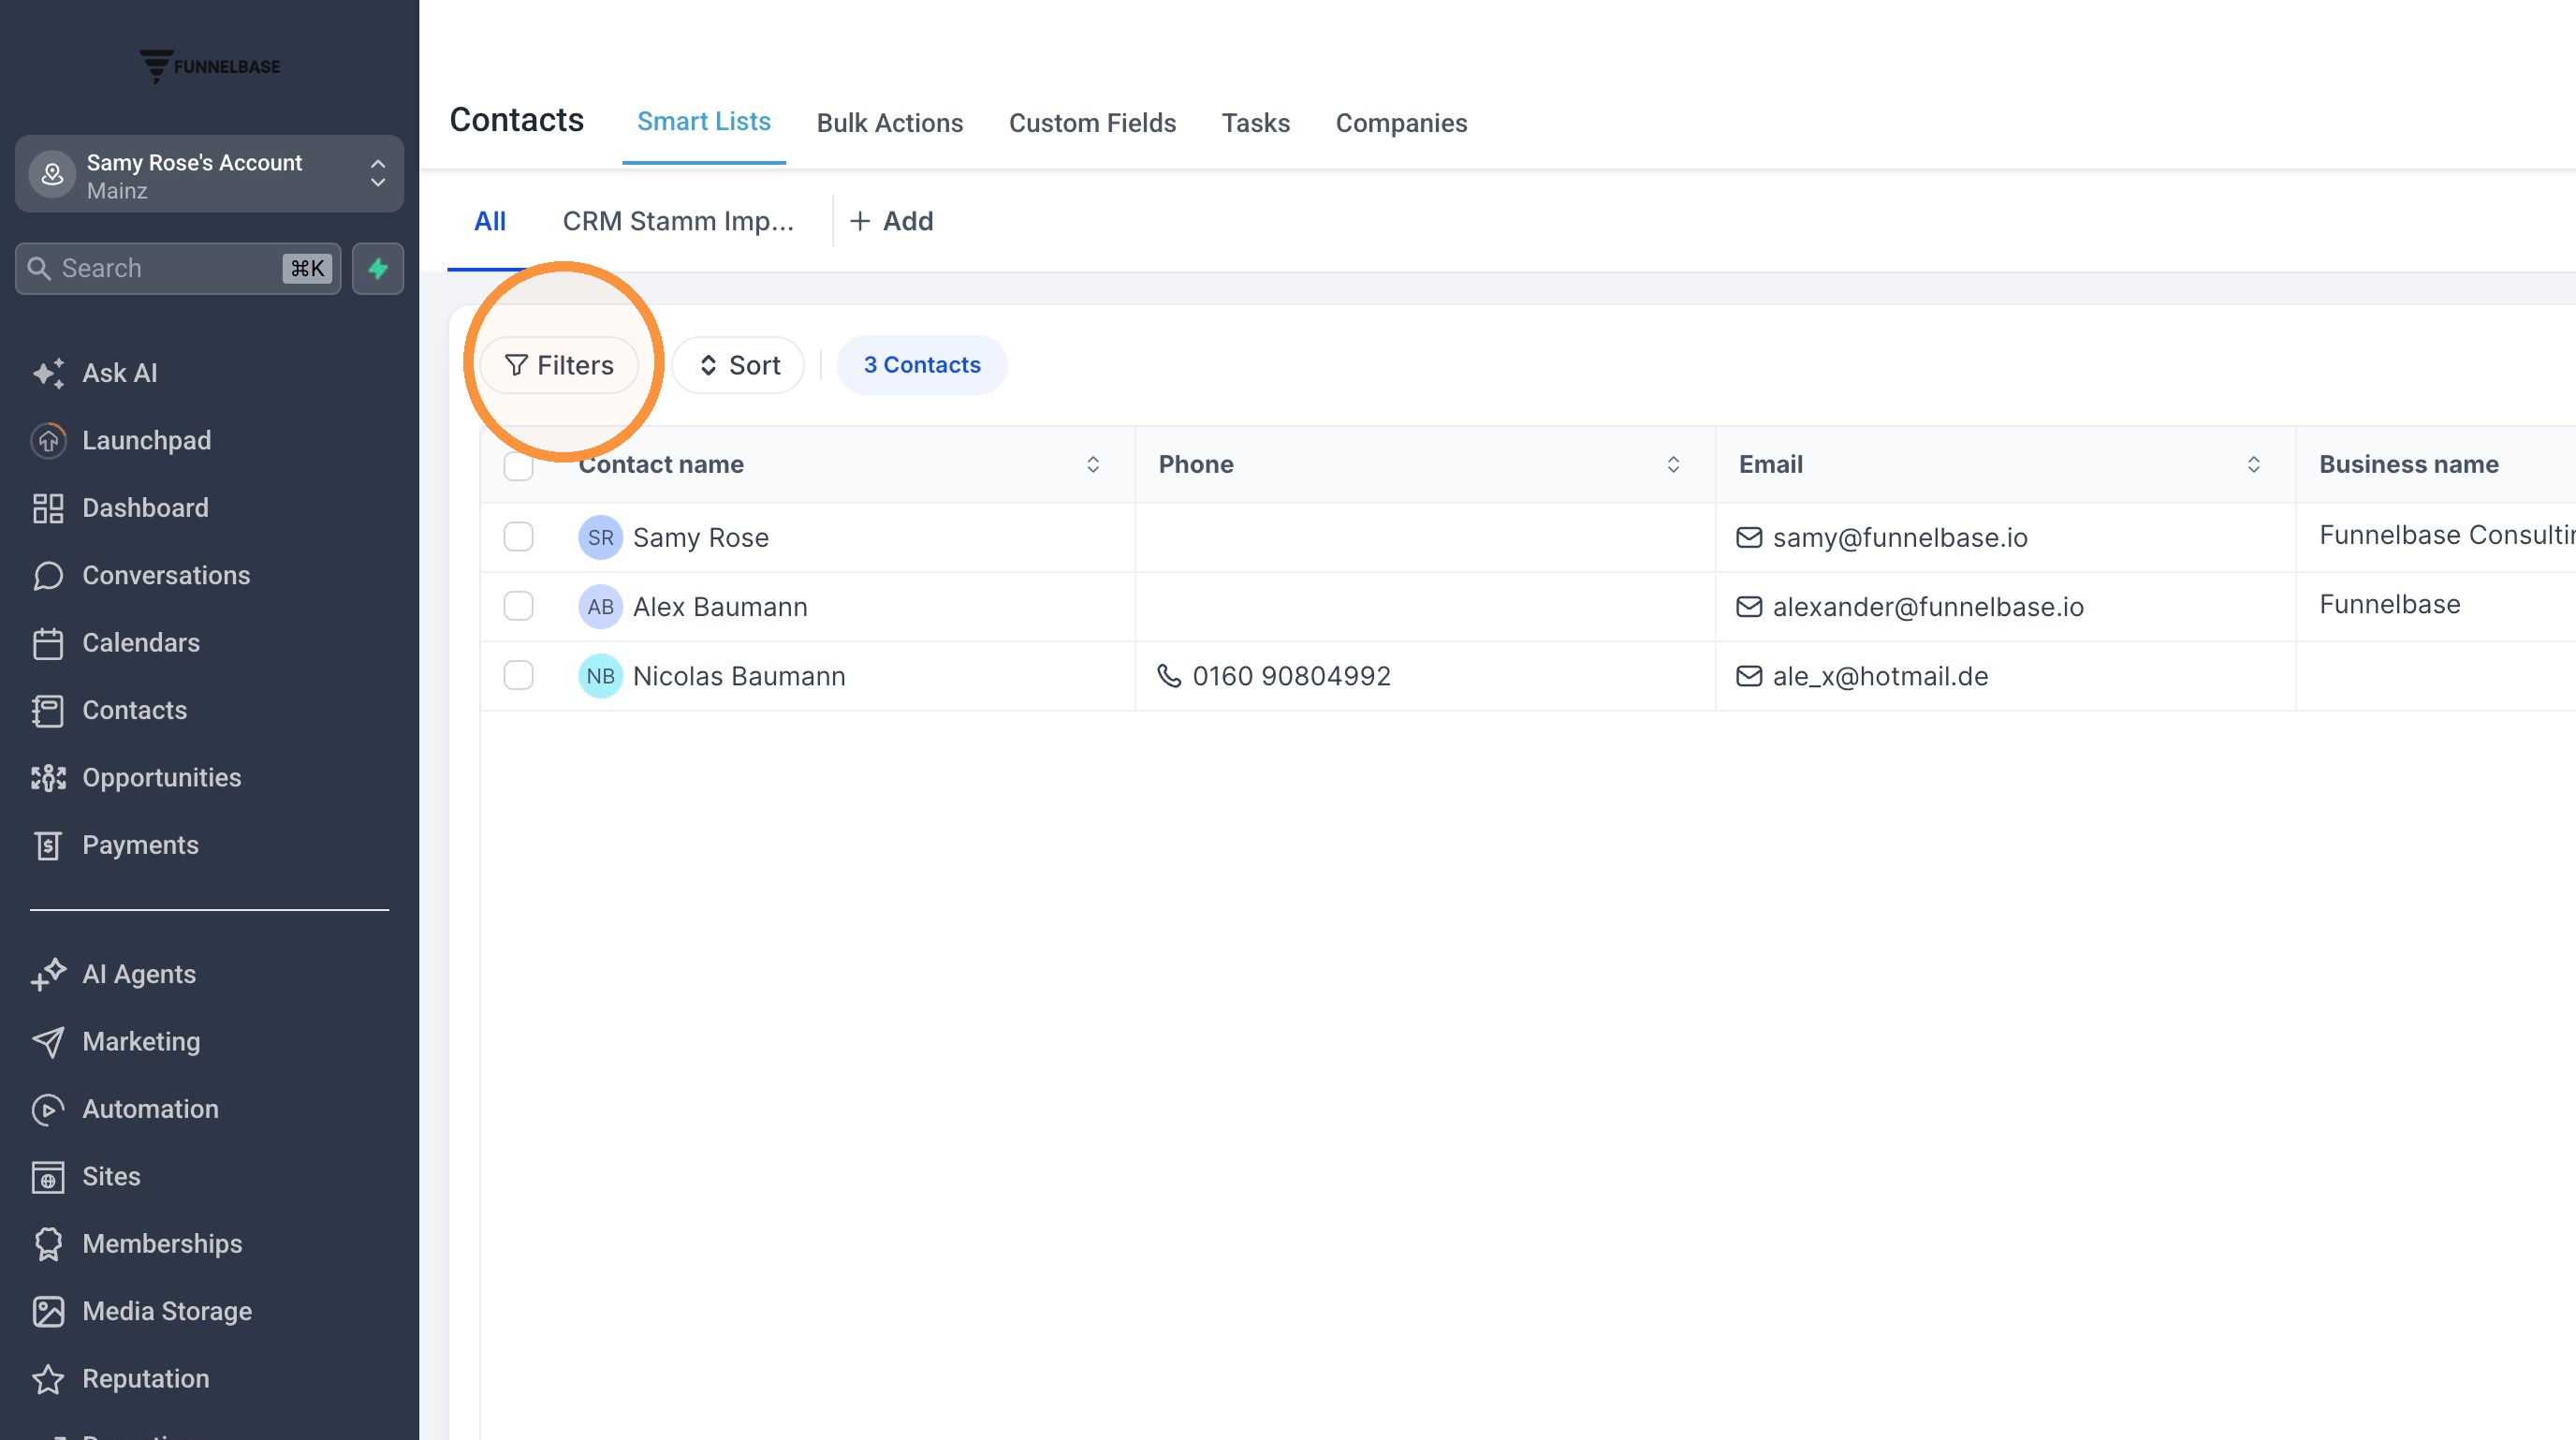This screenshot has height=1440, width=2576.
Task: Click the phone icon beside 0160 90804992
Action: (1169, 676)
